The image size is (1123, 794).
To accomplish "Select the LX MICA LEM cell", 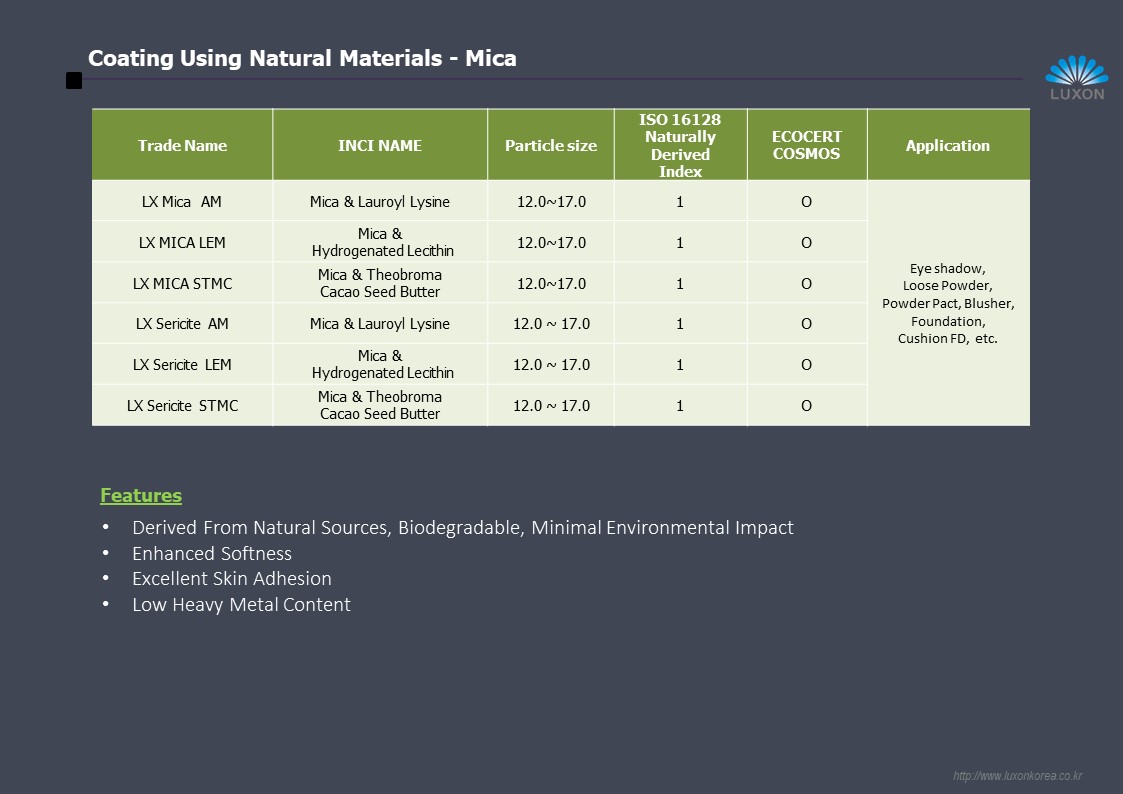I will point(182,243).
